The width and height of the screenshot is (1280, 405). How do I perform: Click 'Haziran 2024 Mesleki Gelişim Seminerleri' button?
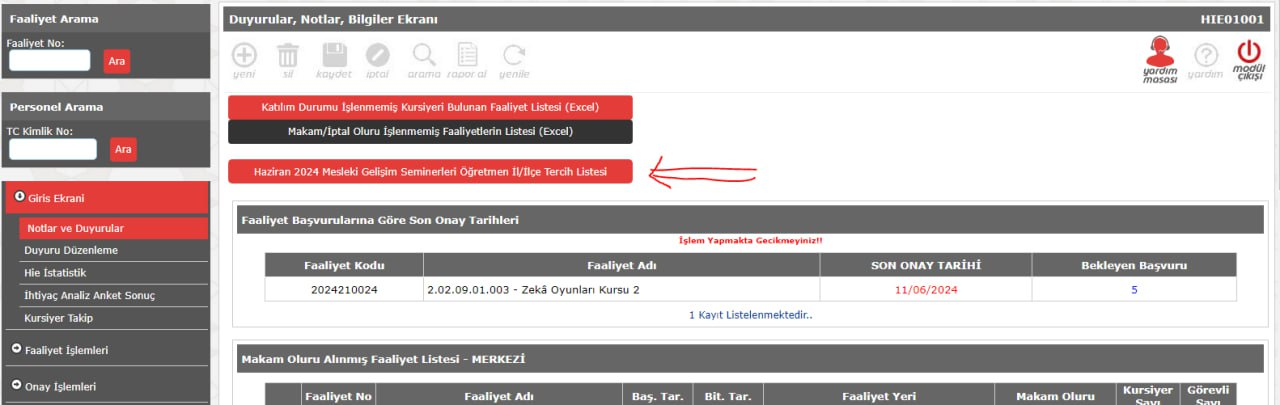430,172
